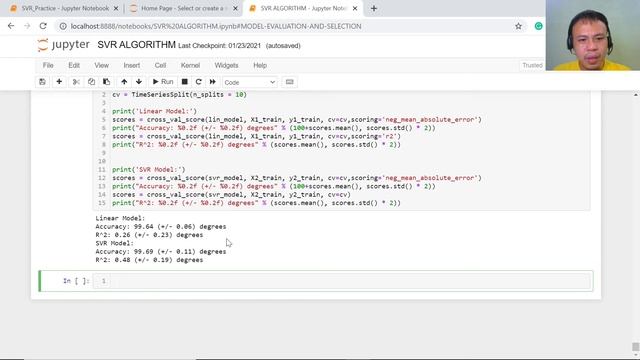This screenshot has width=640, height=360.
Task: Move selected cell down arrow
Action: pyautogui.click(x=139, y=82)
